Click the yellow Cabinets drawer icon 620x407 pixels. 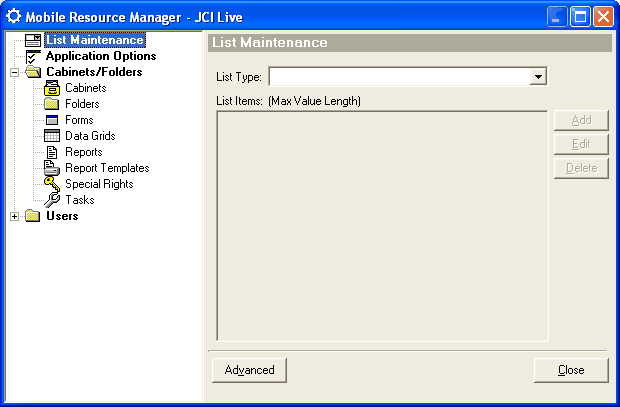click(x=52, y=88)
